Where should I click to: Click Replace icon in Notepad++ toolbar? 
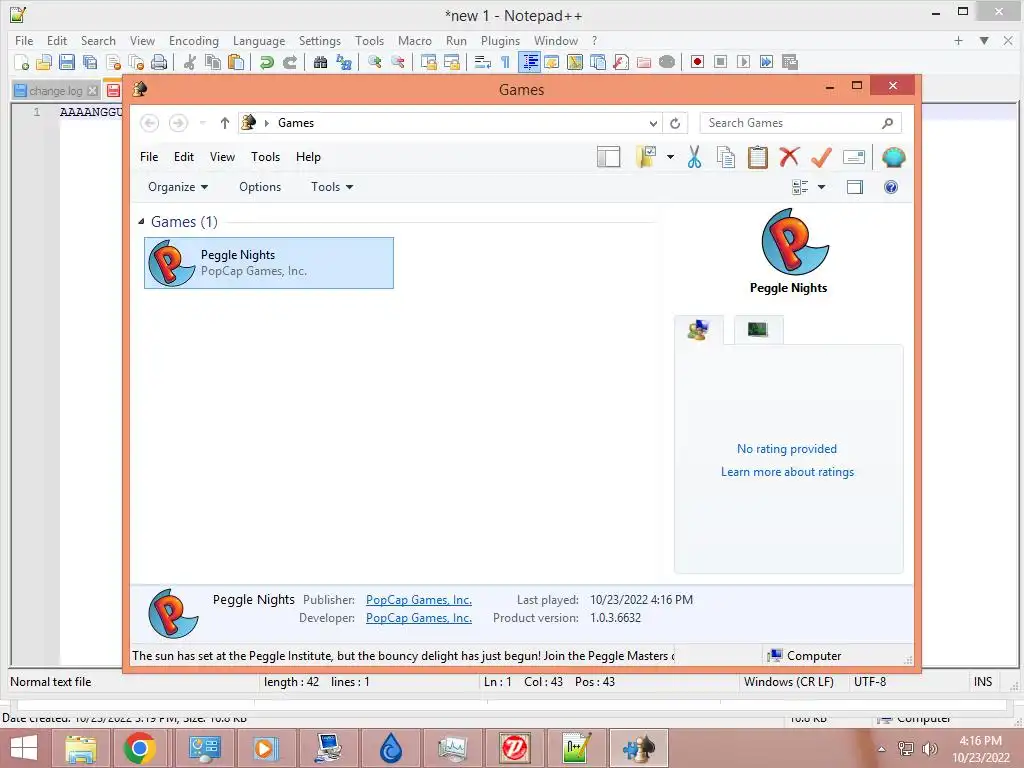pos(344,62)
